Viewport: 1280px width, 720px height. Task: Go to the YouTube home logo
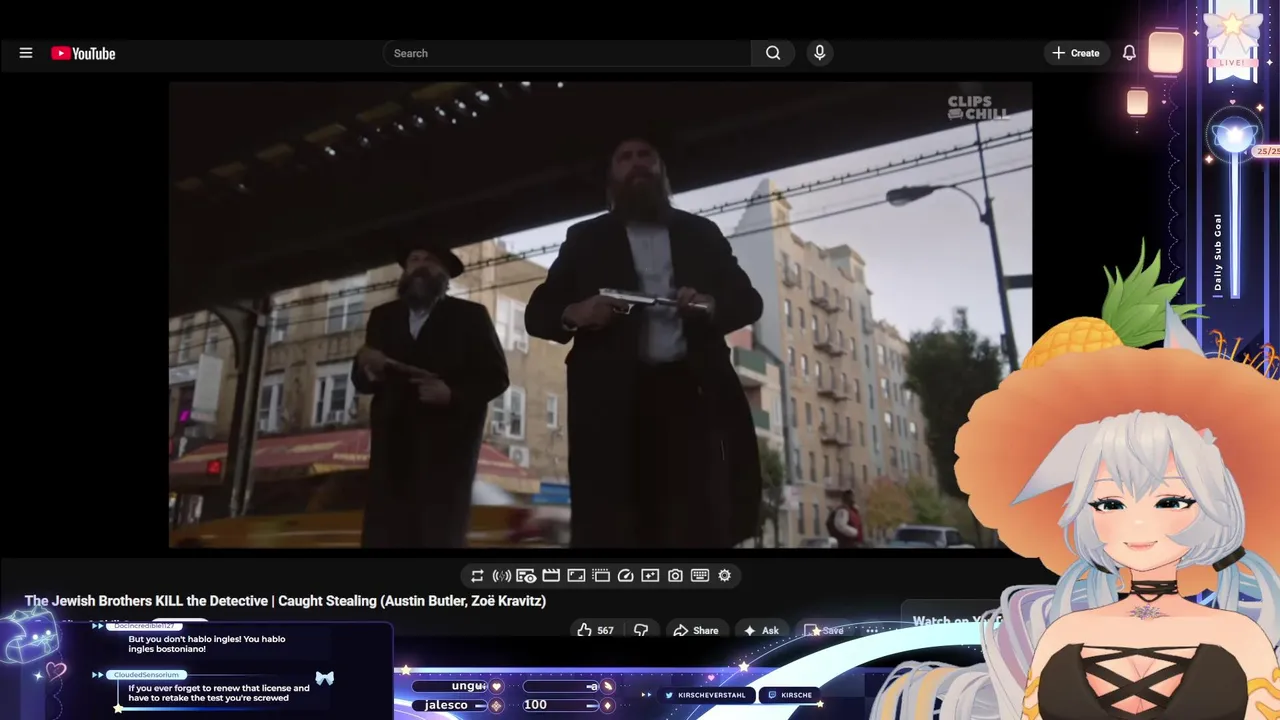click(83, 53)
